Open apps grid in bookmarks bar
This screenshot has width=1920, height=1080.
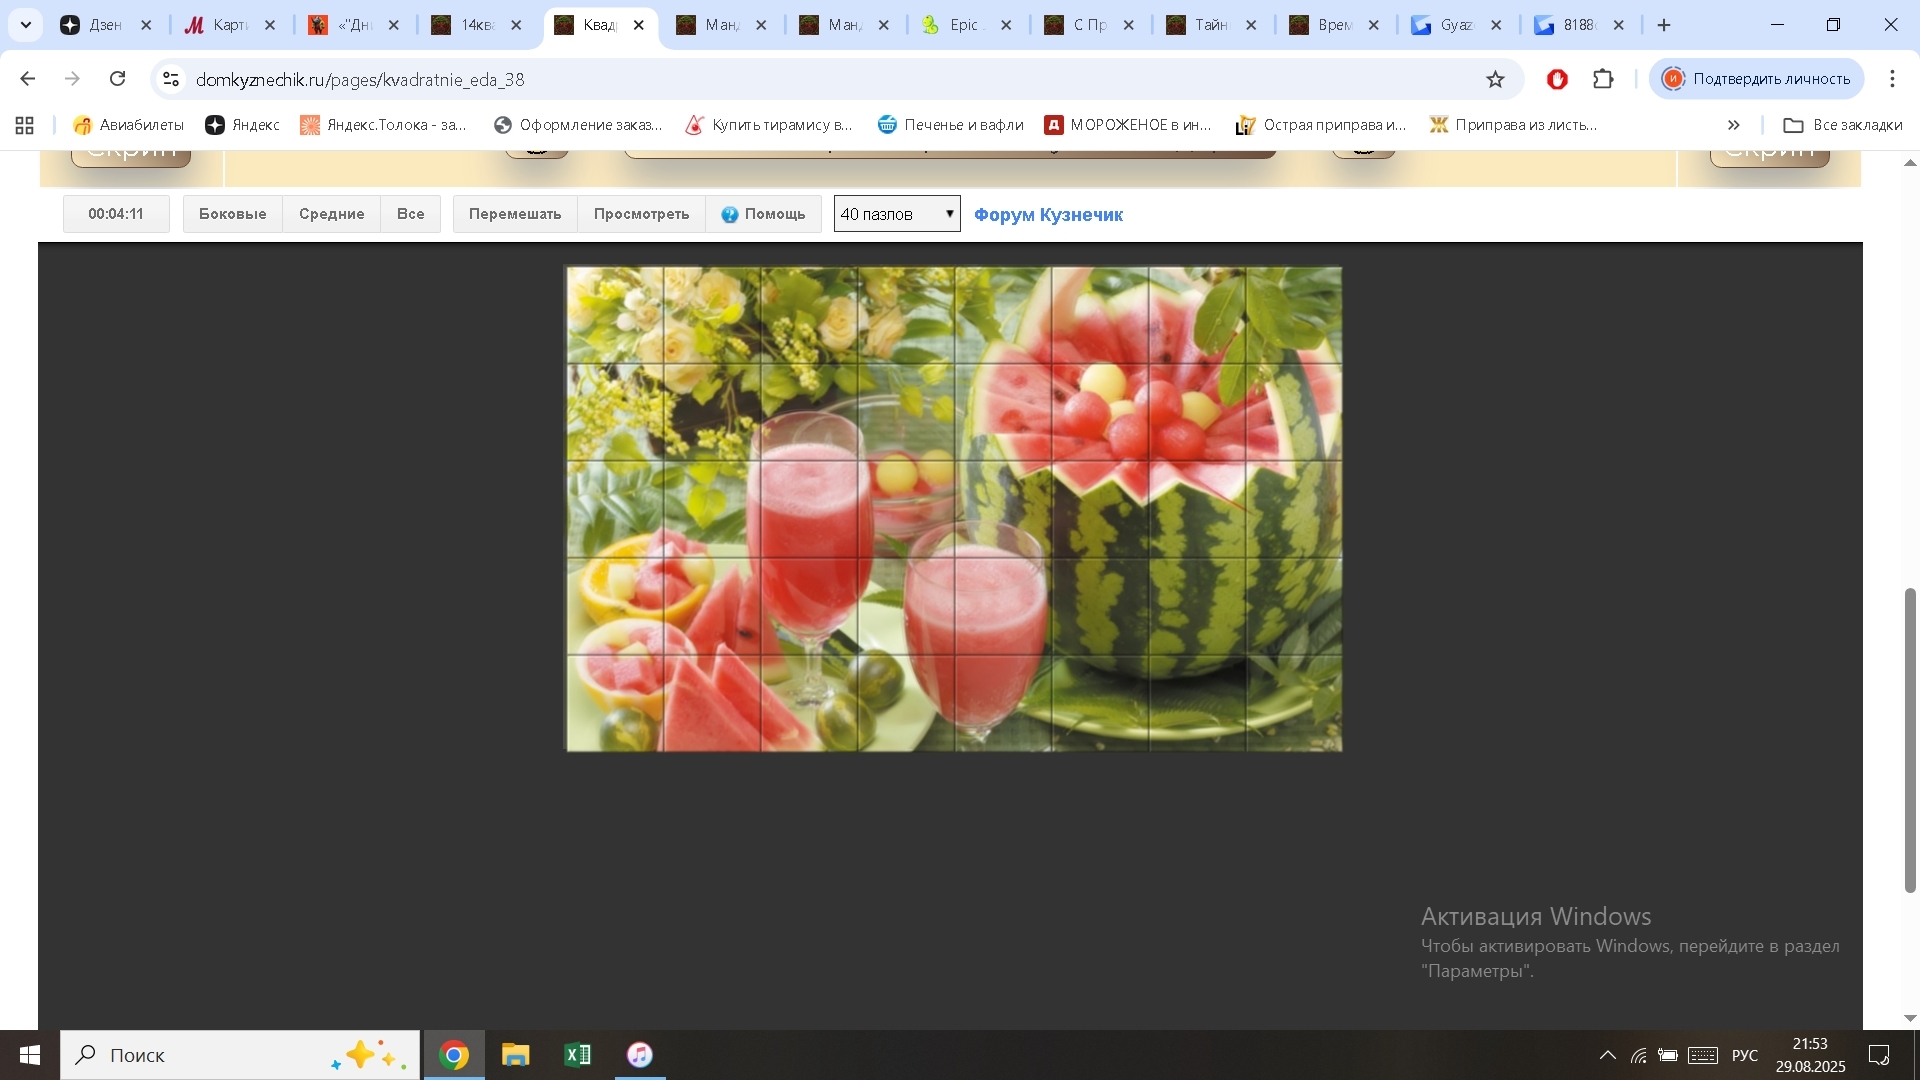point(25,125)
